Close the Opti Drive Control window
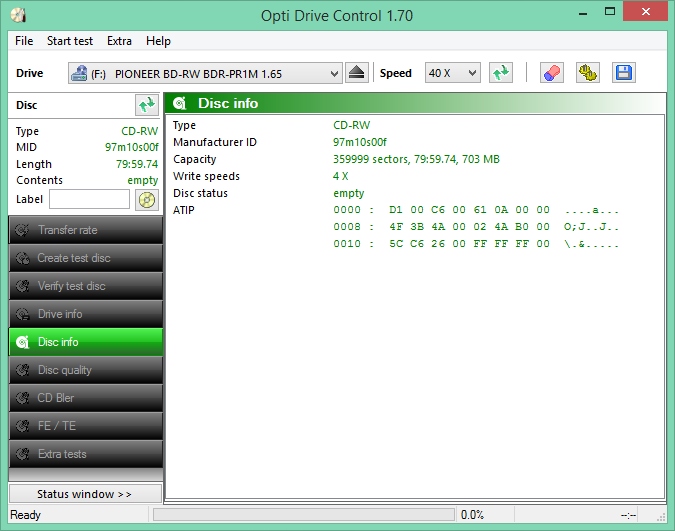The image size is (675, 531). click(645, 12)
